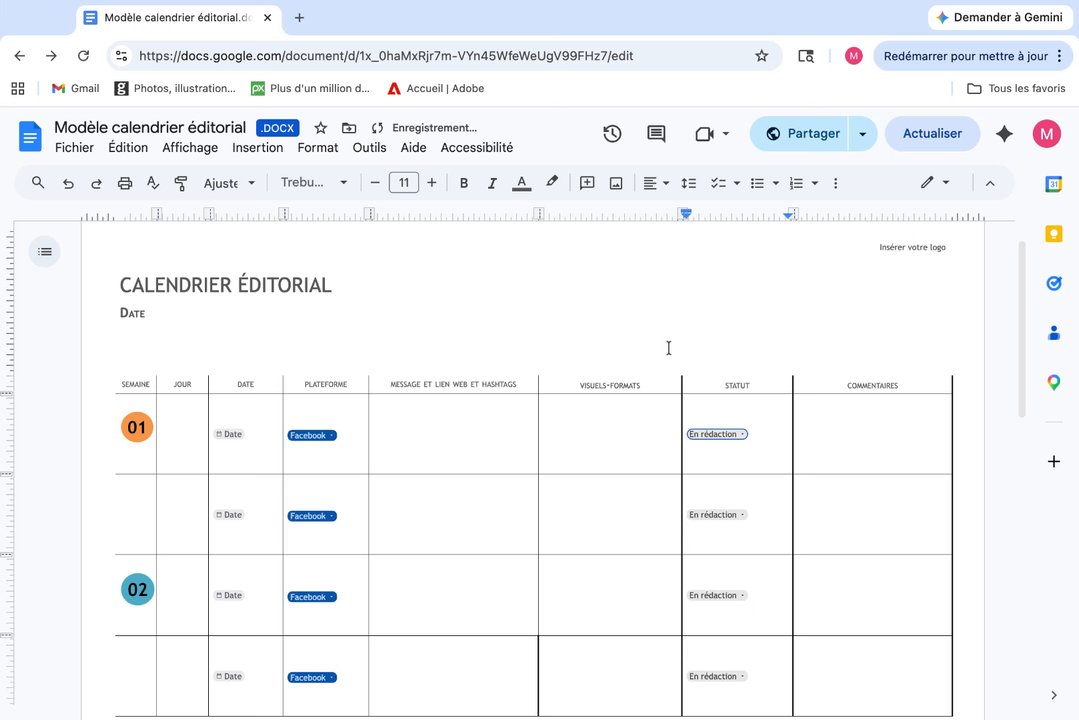
Task: Open Google Tasks side panel
Action: (1054, 284)
